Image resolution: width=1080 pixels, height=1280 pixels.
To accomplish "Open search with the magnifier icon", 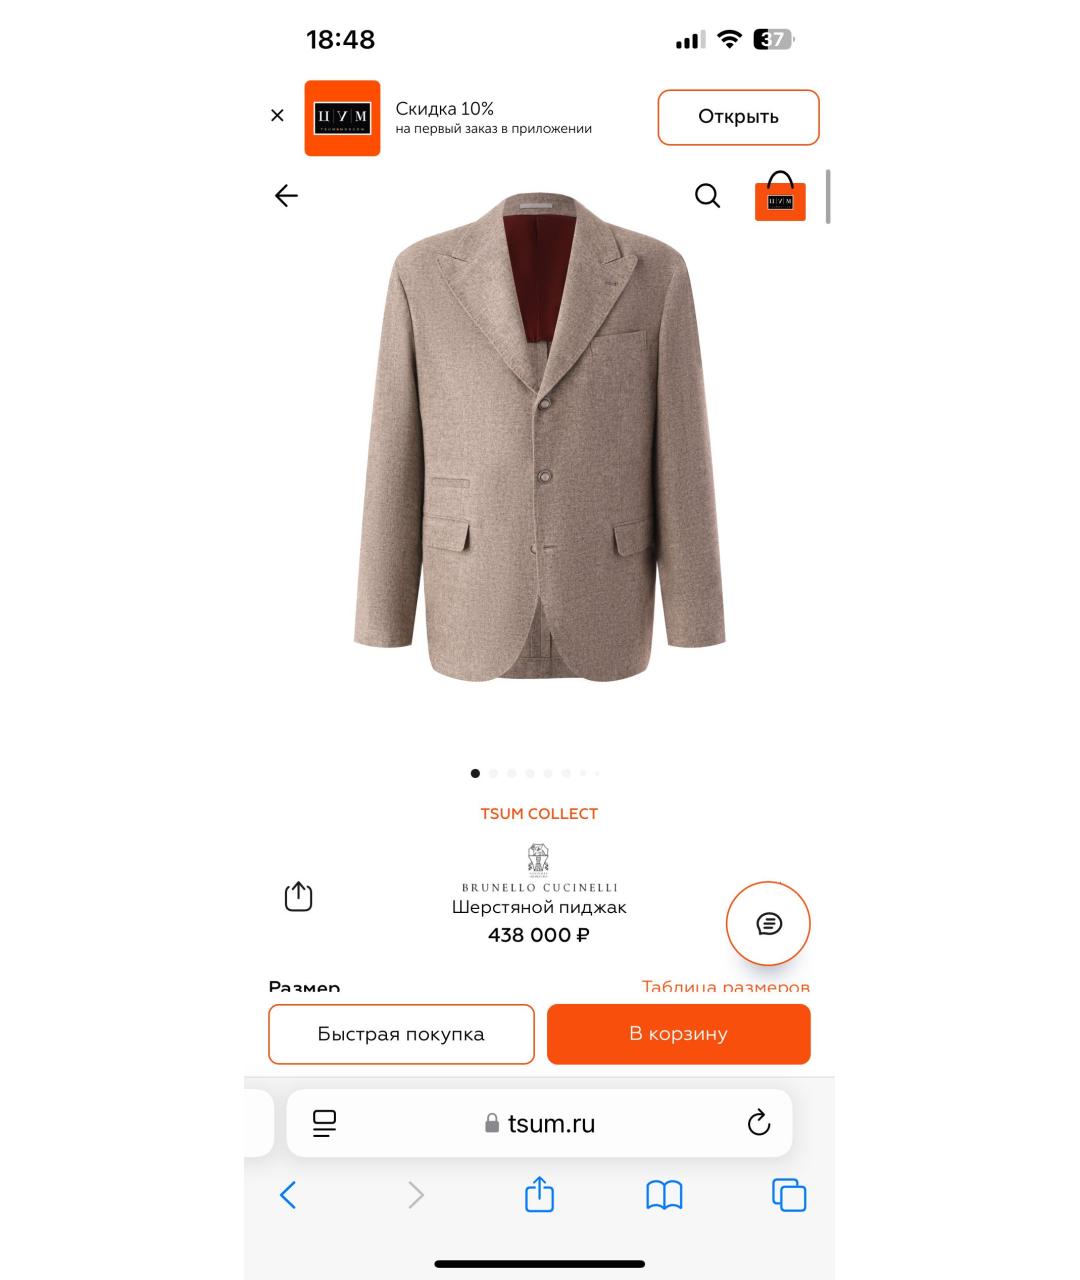I will [x=707, y=196].
